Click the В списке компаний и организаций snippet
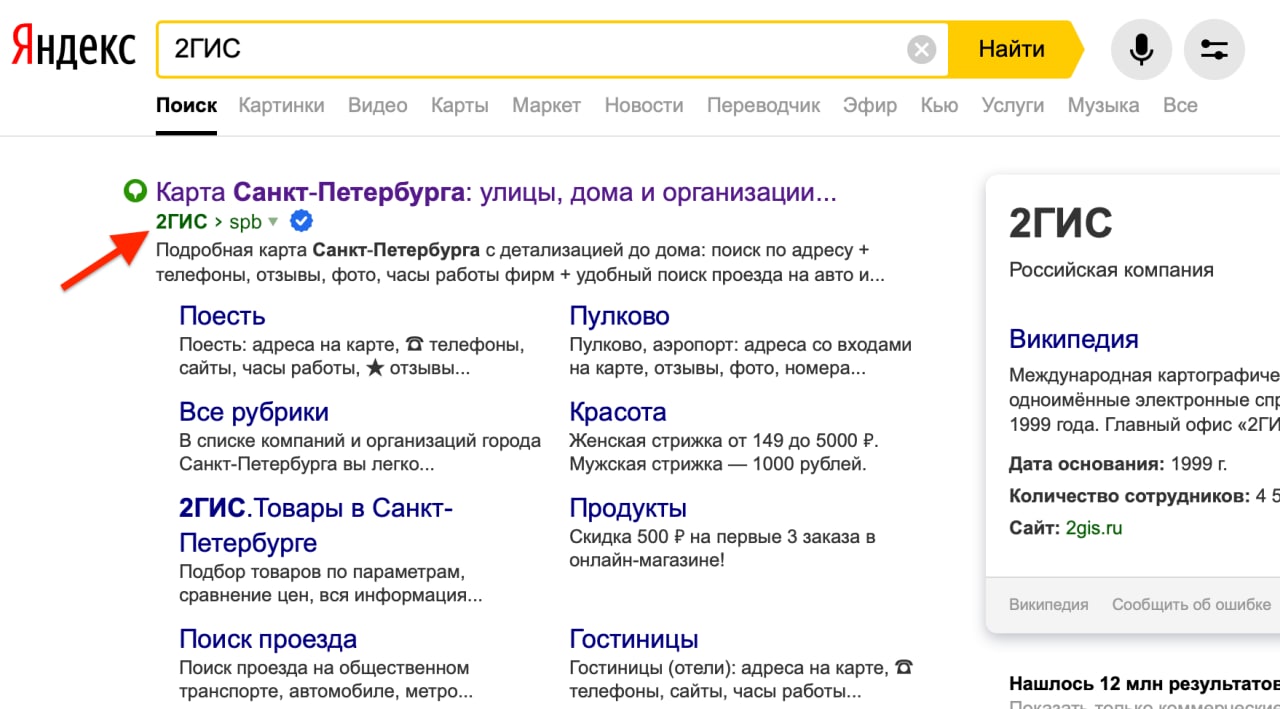 (x=360, y=453)
